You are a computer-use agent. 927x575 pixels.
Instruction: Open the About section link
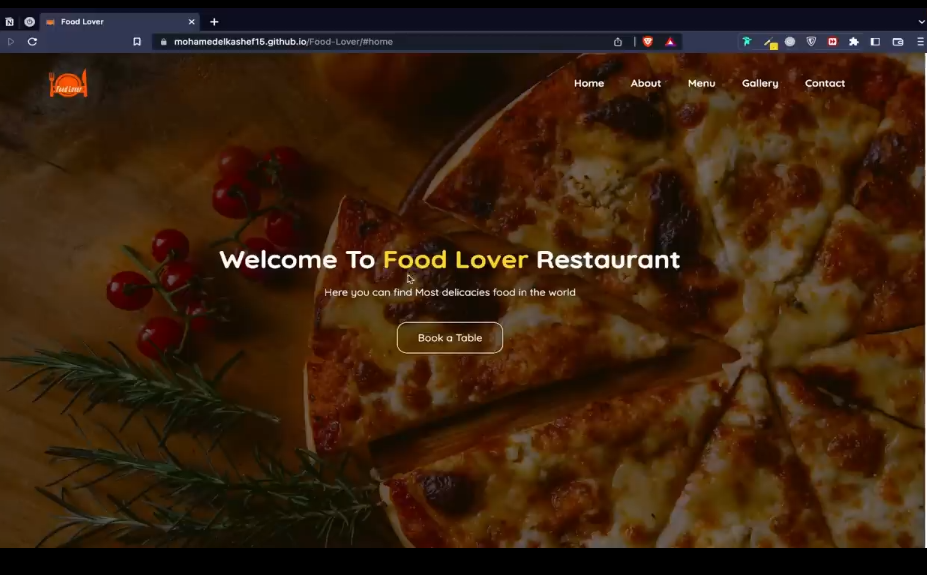coord(646,83)
